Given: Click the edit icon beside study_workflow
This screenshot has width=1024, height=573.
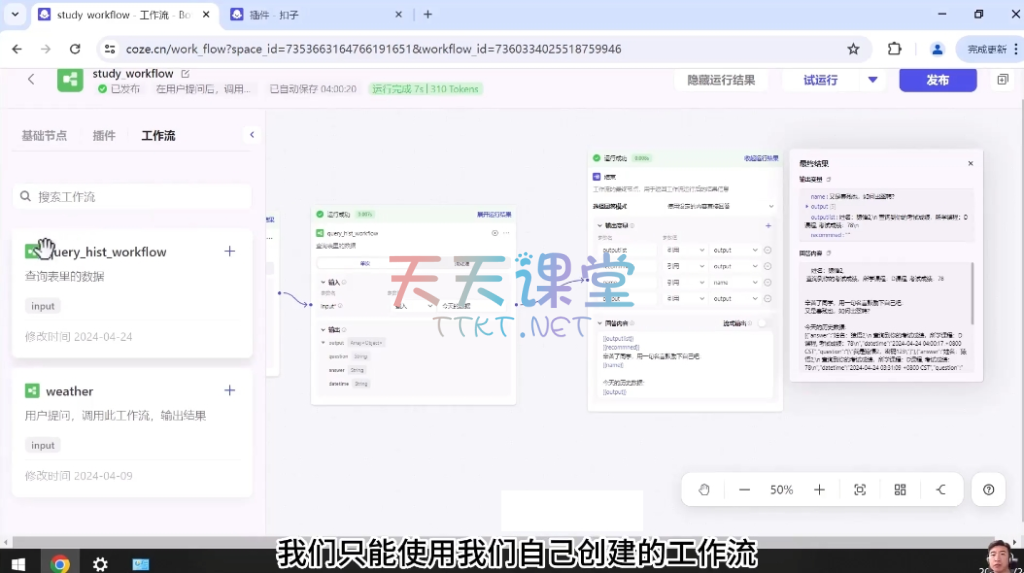Looking at the screenshot, I should 185,74.
